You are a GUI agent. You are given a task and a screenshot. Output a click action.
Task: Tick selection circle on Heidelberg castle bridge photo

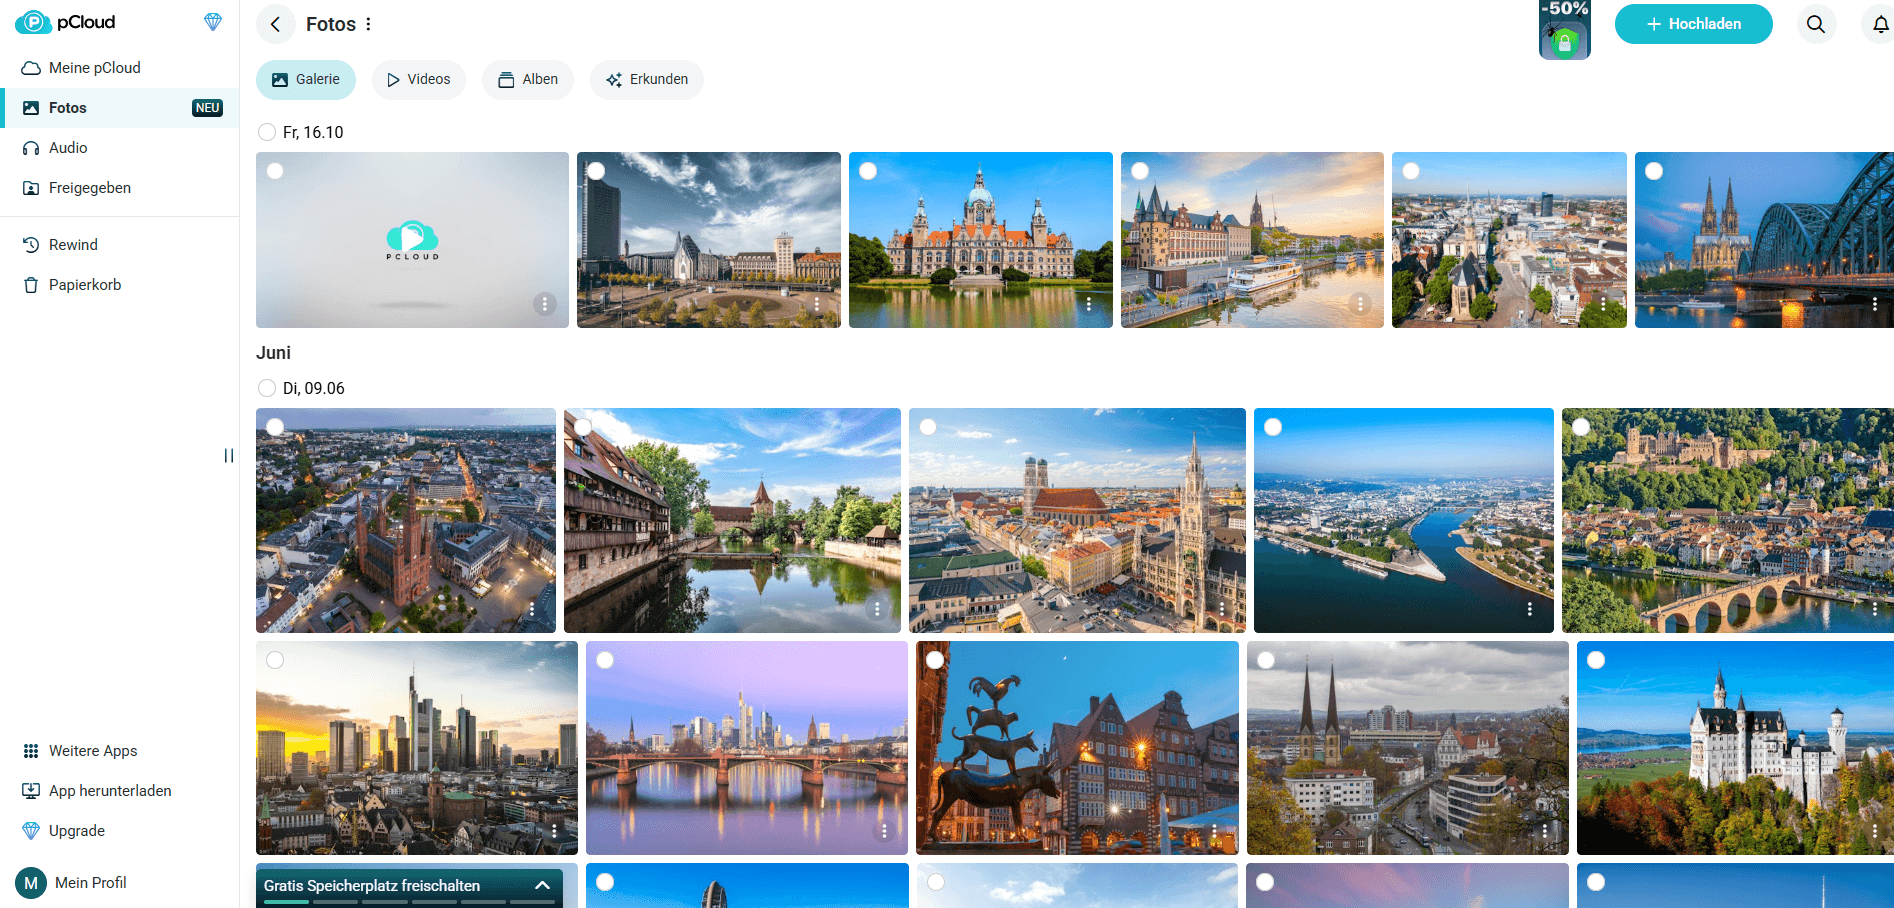1581,427
